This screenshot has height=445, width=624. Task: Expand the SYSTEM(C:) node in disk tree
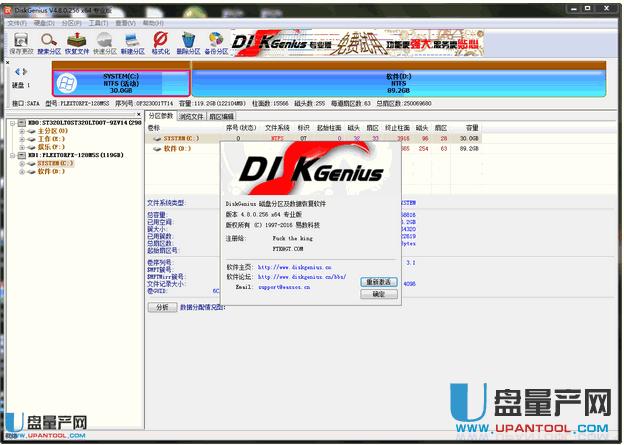click(x=20, y=163)
